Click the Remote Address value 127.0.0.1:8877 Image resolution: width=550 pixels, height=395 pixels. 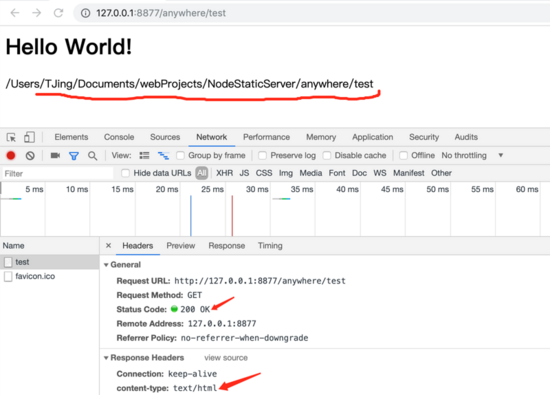tap(222, 324)
